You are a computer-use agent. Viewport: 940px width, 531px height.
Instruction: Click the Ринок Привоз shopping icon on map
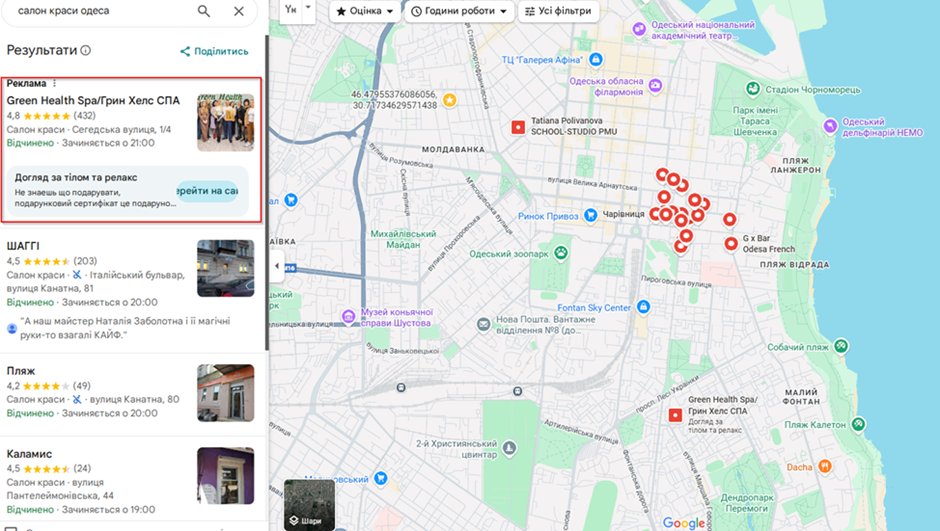[x=591, y=215]
